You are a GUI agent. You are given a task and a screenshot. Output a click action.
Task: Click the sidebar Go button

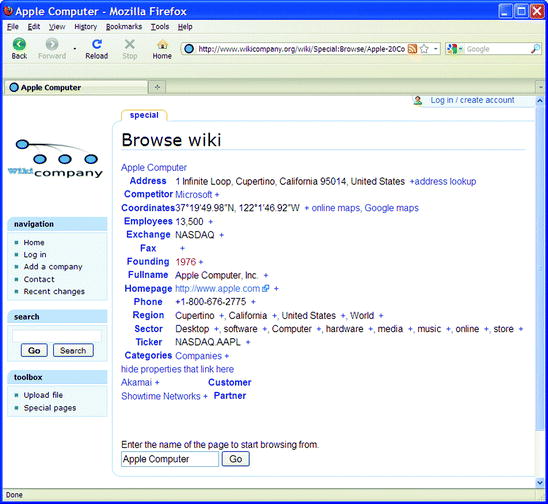click(x=34, y=350)
